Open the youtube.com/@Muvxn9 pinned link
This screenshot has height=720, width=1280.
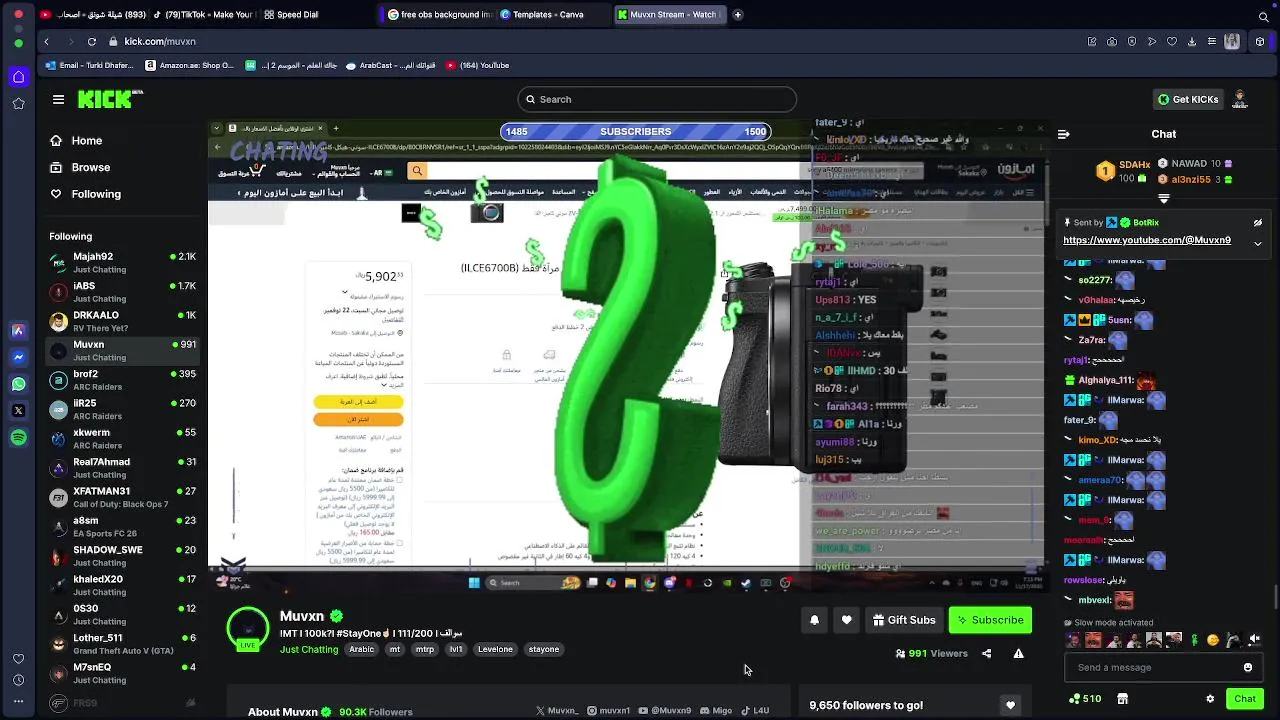coord(1147,240)
